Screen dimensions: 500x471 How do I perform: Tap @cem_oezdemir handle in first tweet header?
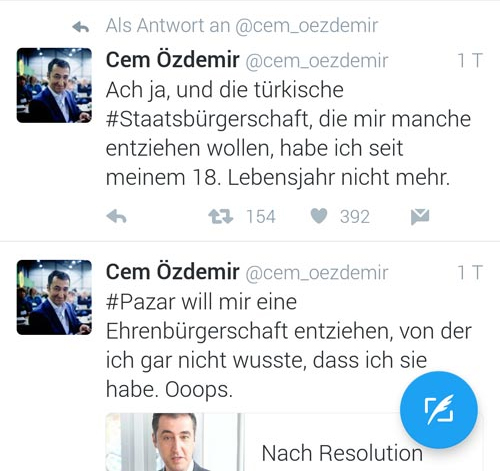pos(317,61)
